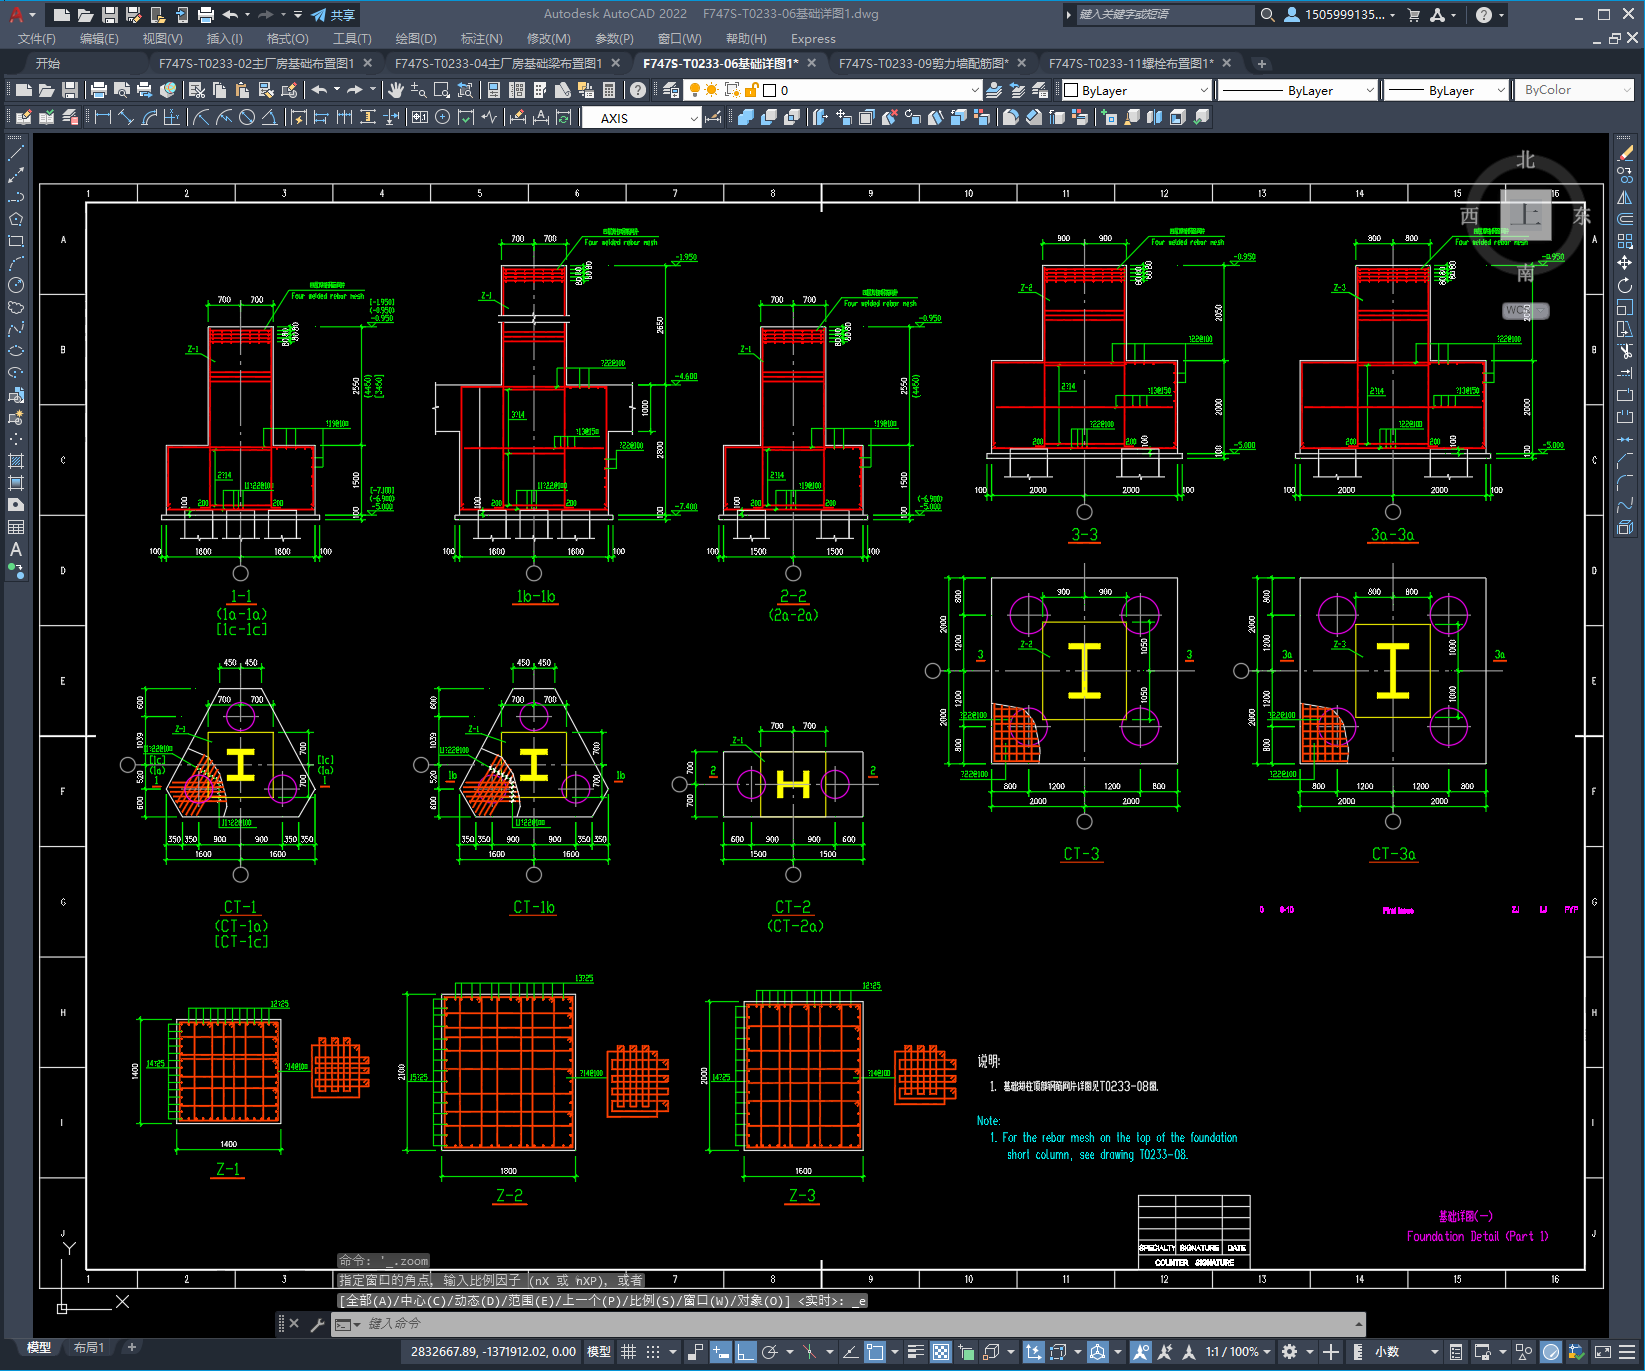The width and height of the screenshot is (1645, 1371).
Task: Click the new drawing tab plus button
Action: click(1262, 64)
